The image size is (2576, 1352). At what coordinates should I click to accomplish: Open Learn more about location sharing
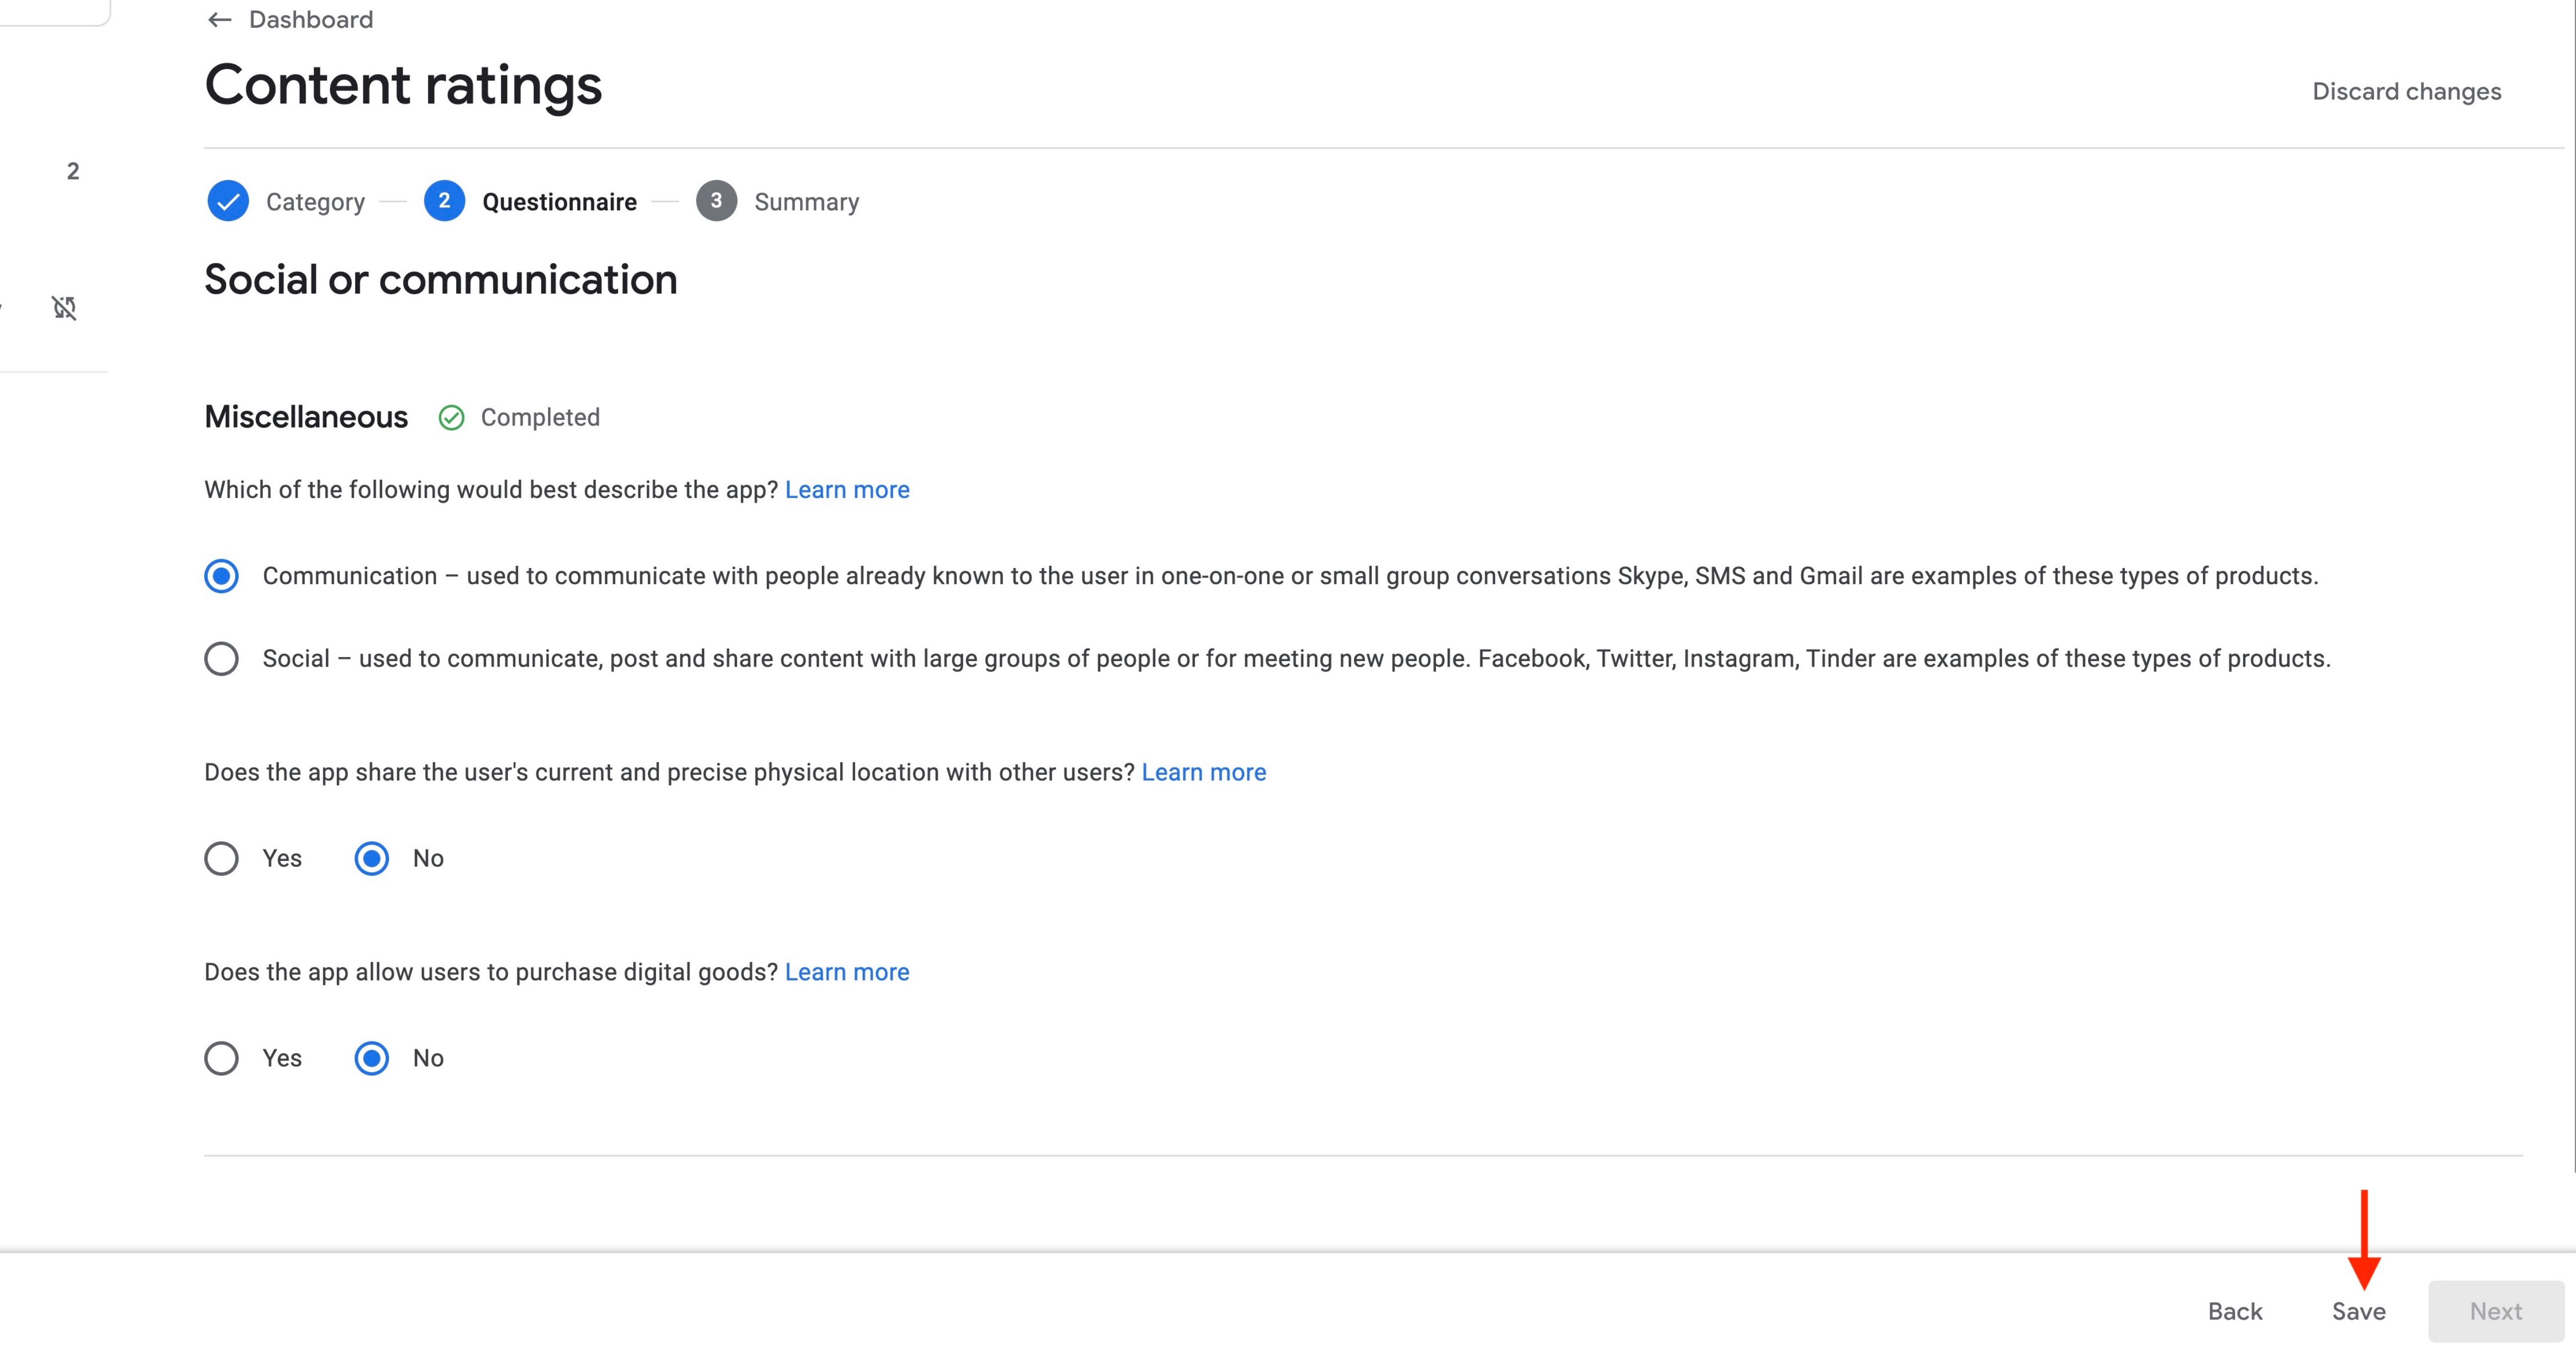[1203, 772]
